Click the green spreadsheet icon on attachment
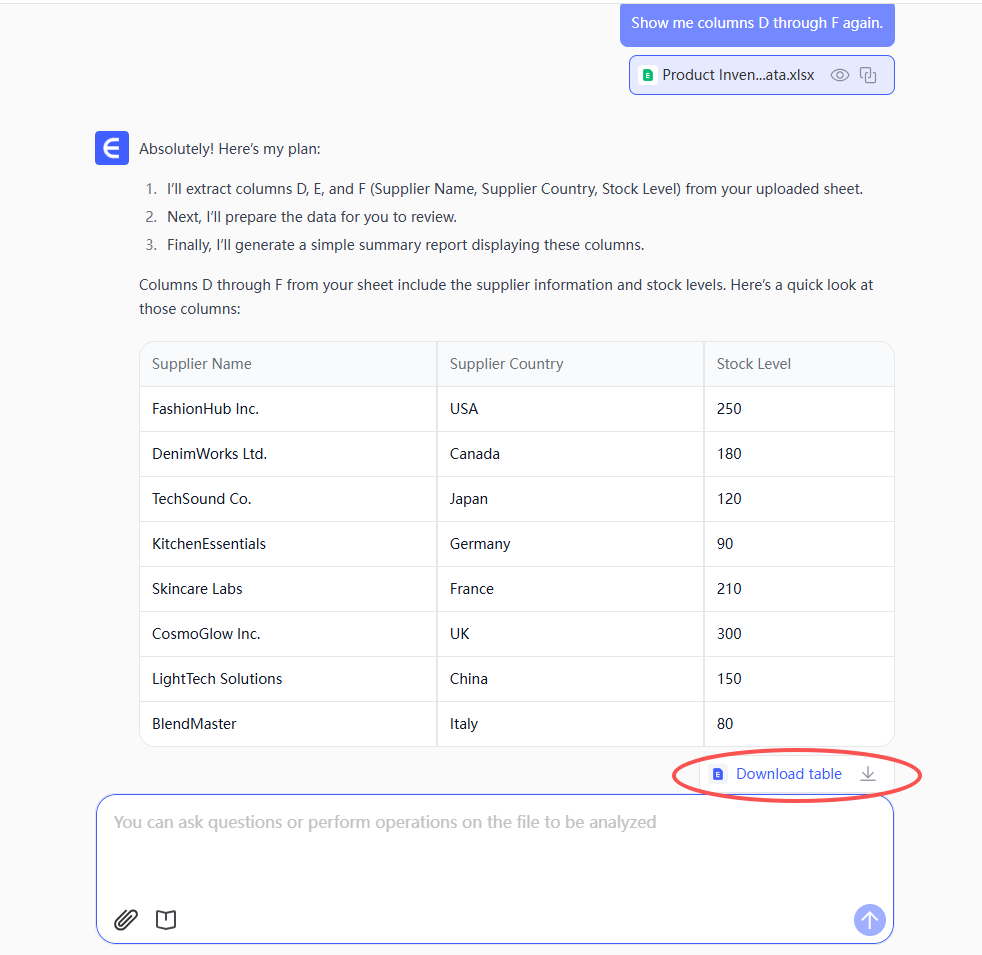The image size is (982, 955). 648,75
